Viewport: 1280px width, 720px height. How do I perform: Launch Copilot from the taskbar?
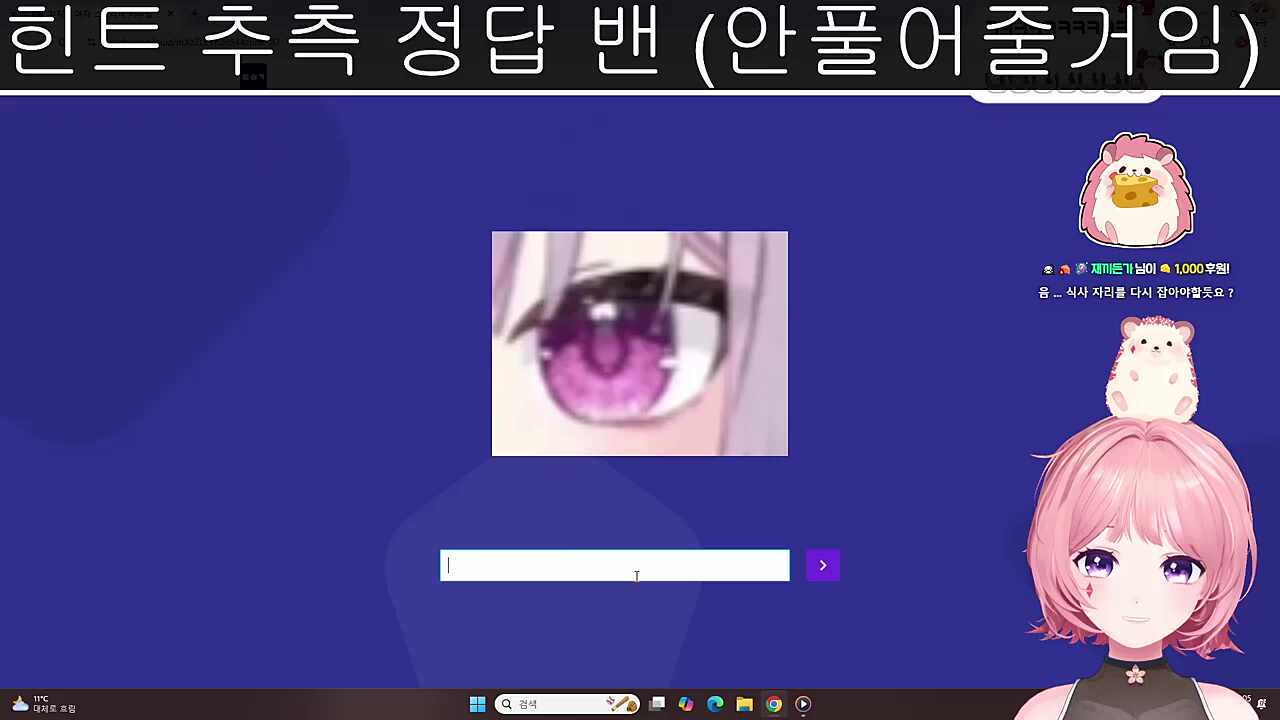click(x=686, y=704)
